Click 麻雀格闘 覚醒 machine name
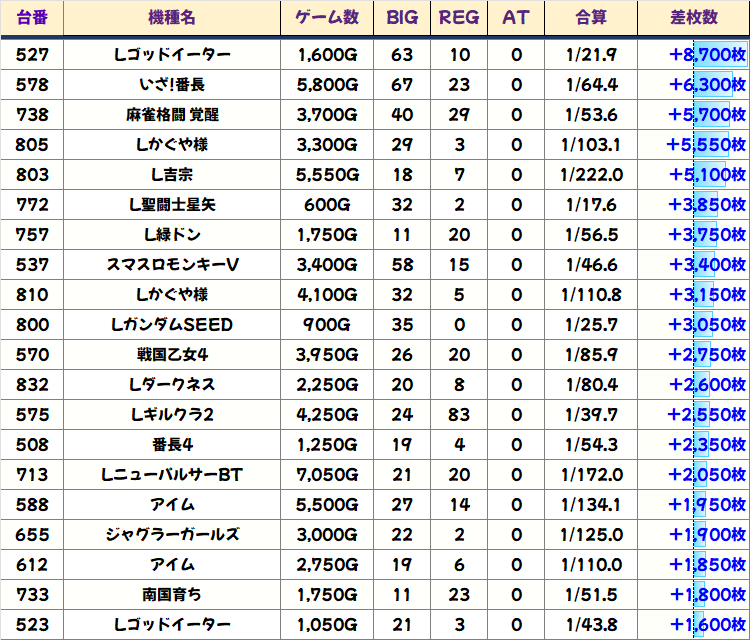The width and height of the screenshot is (750, 640). [172, 115]
